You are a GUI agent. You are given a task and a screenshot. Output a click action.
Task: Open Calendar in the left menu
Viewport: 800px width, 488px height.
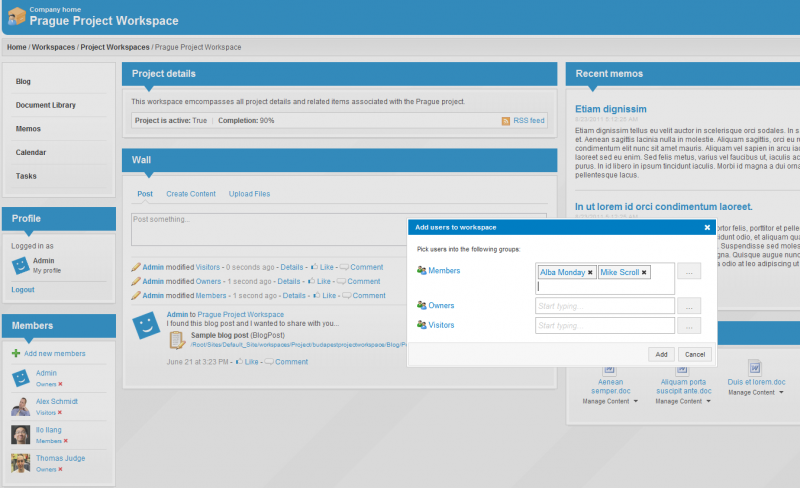tap(31, 153)
